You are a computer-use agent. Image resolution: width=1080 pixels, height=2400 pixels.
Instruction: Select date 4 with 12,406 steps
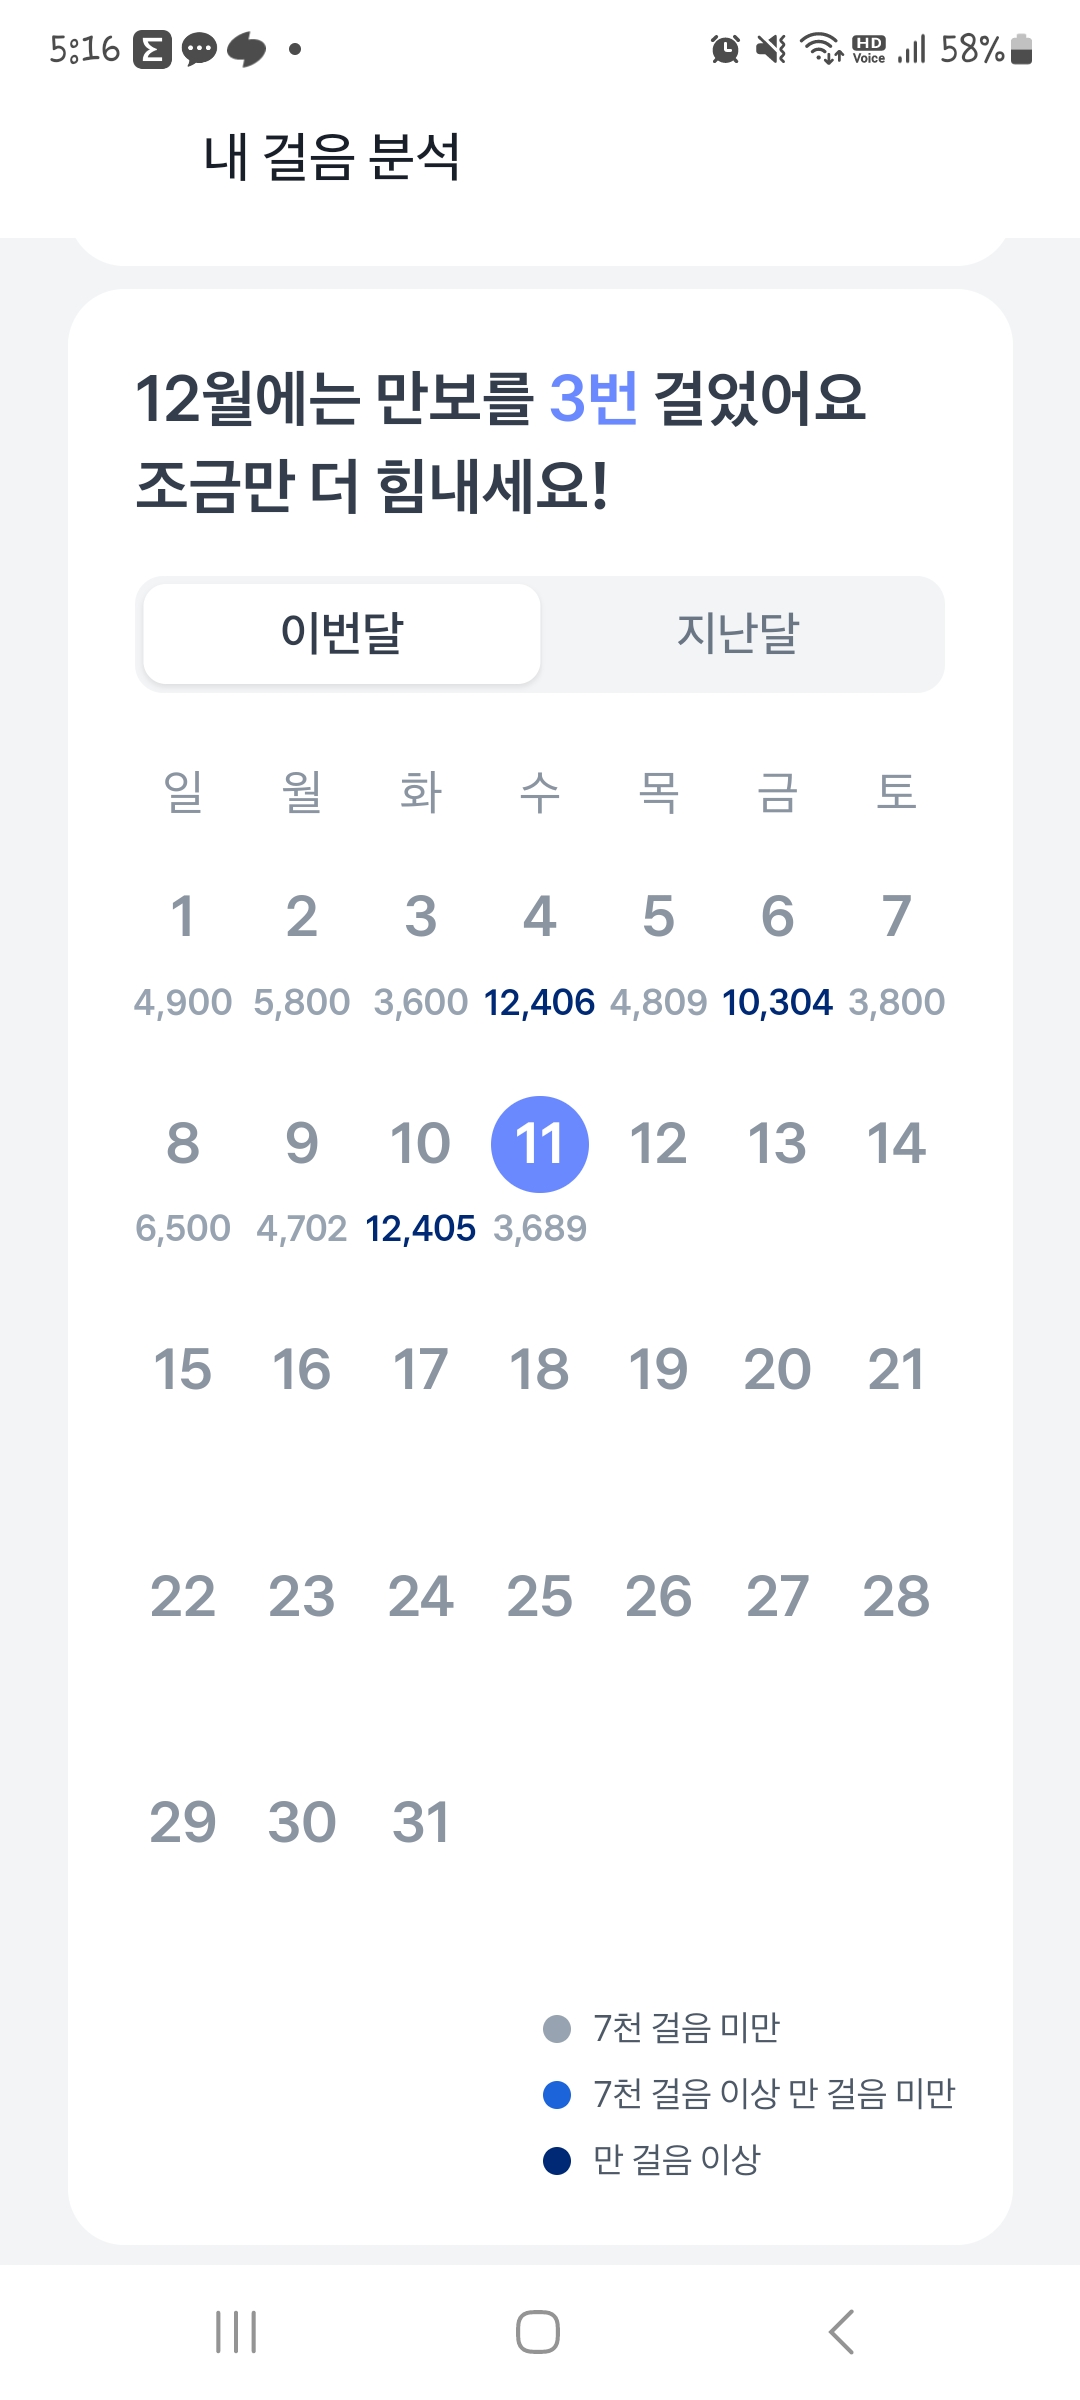pos(540,917)
